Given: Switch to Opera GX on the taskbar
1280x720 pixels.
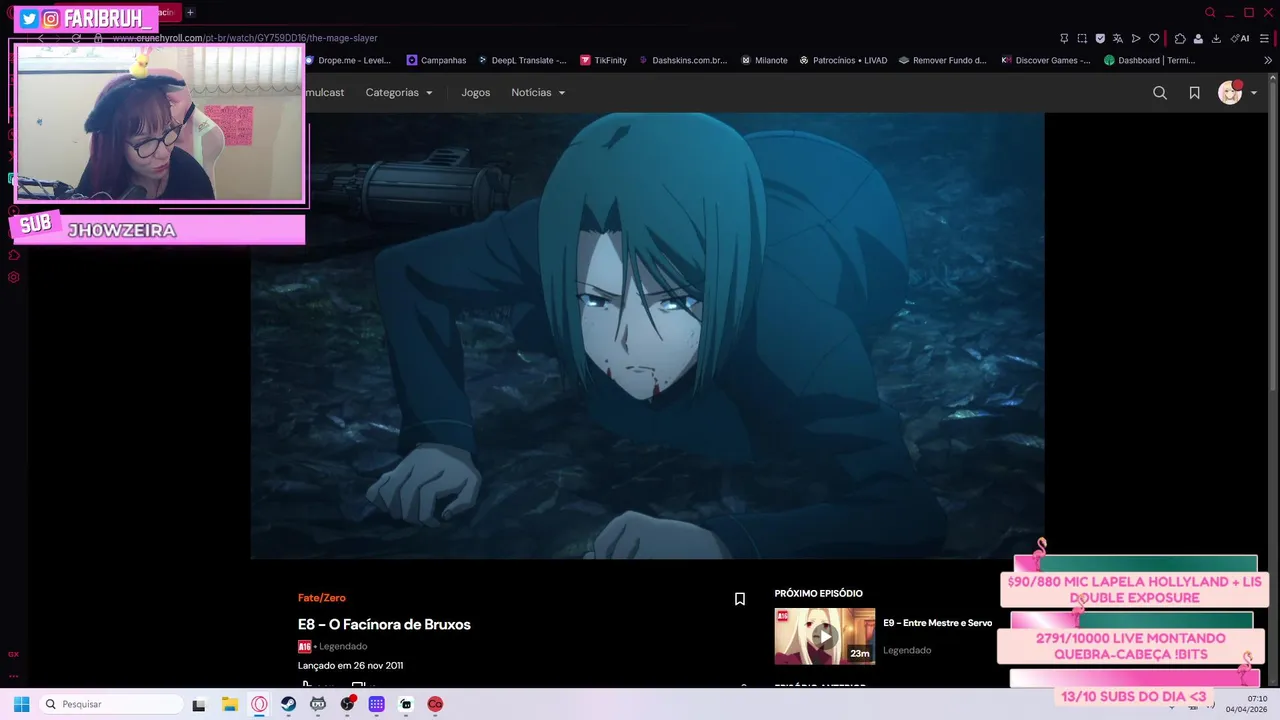Looking at the screenshot, I should (259, 704).
